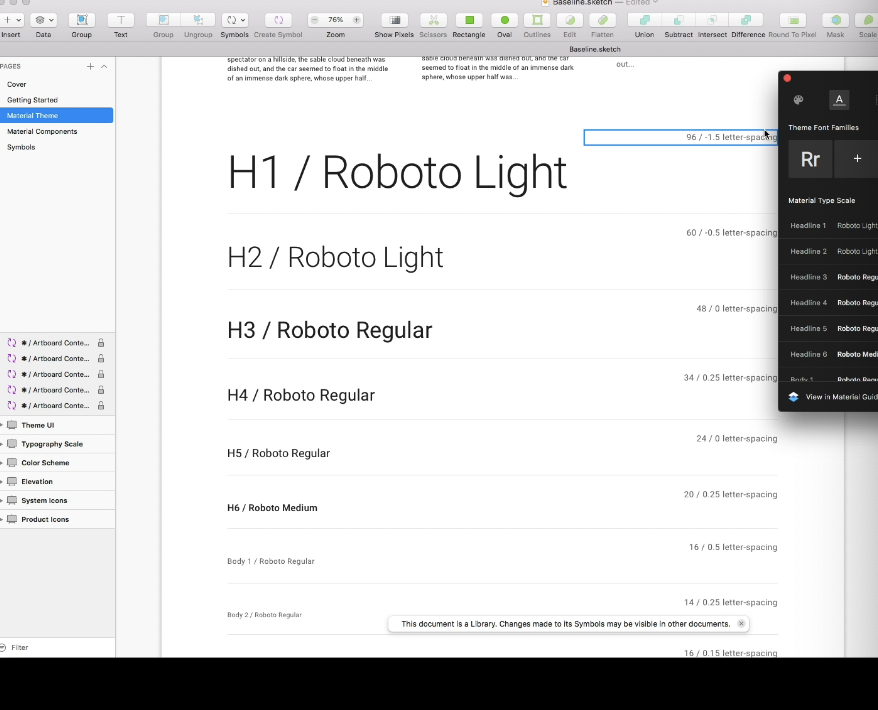Screen dimensions: 878x710
Task: Select the Oval shape tool
Action: pyautogui.click(x=505, y=20)
